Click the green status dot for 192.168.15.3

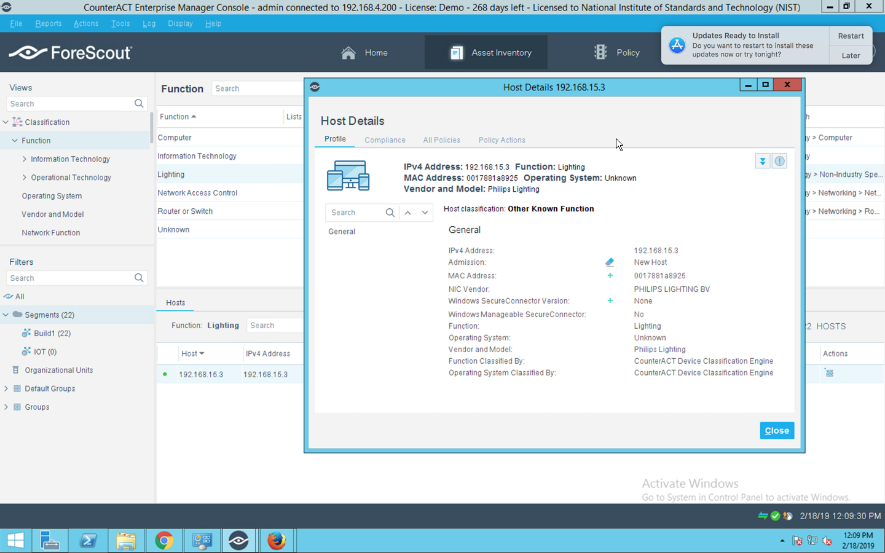(x=165, y=374)
